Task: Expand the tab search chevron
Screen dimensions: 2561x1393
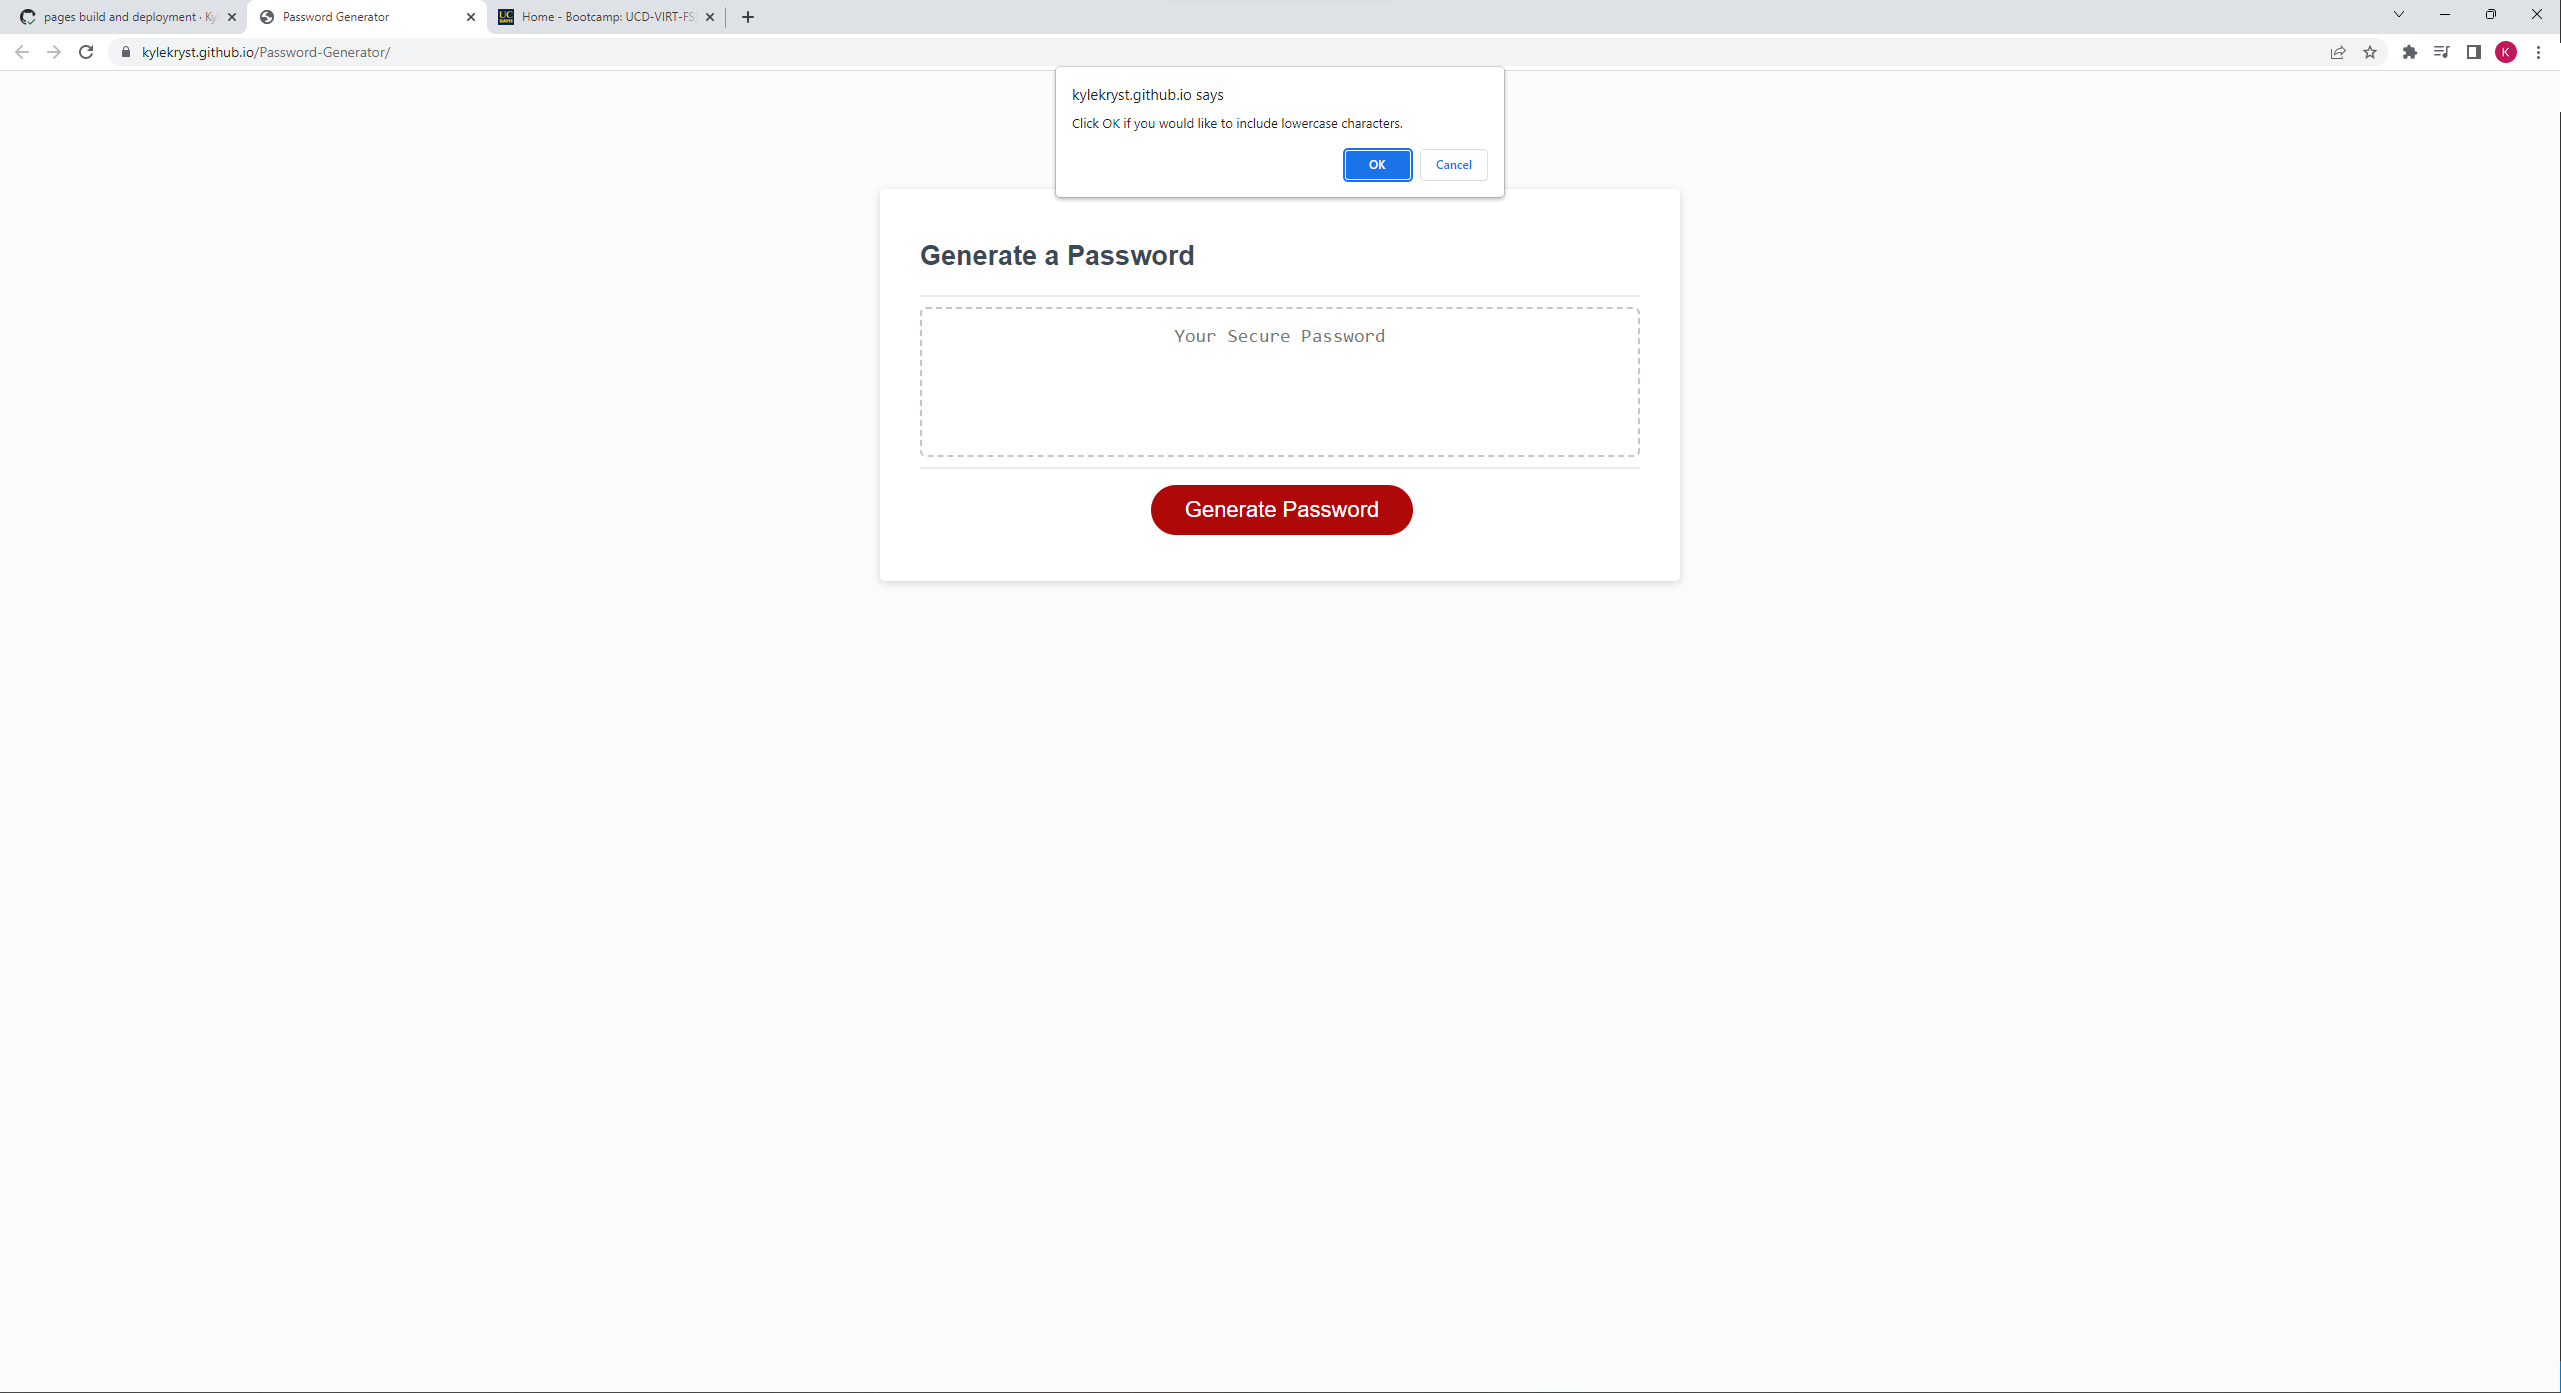Action: [2398, 15]
